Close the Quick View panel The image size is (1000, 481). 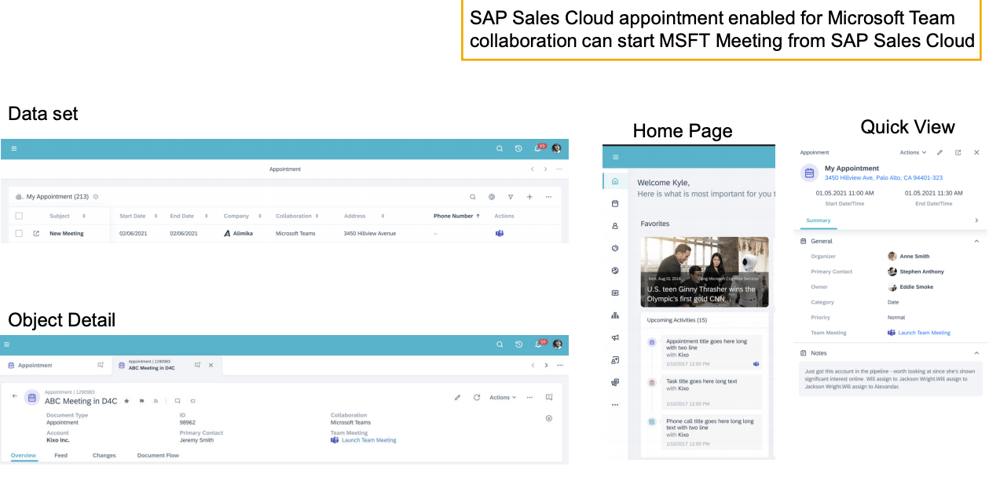[x=976, y=152]
